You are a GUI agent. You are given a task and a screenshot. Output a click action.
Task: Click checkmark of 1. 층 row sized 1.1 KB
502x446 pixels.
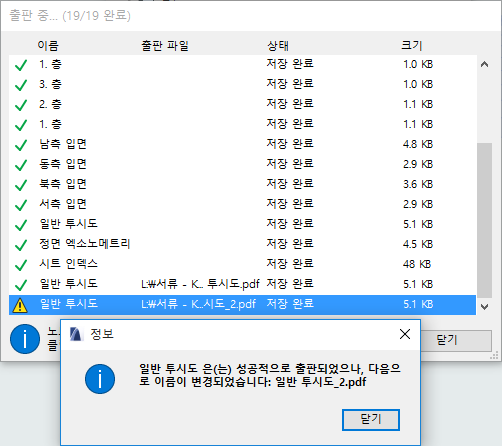pyautogui.click(x=21, y=125)
